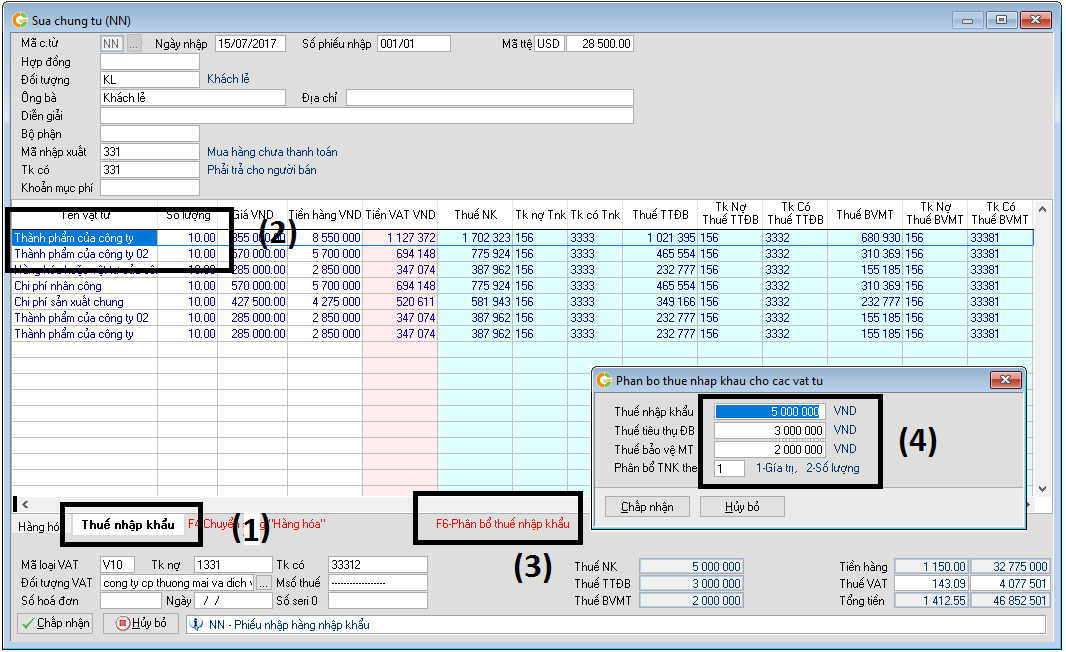Click the Mã loại VAT field V10

118,565
